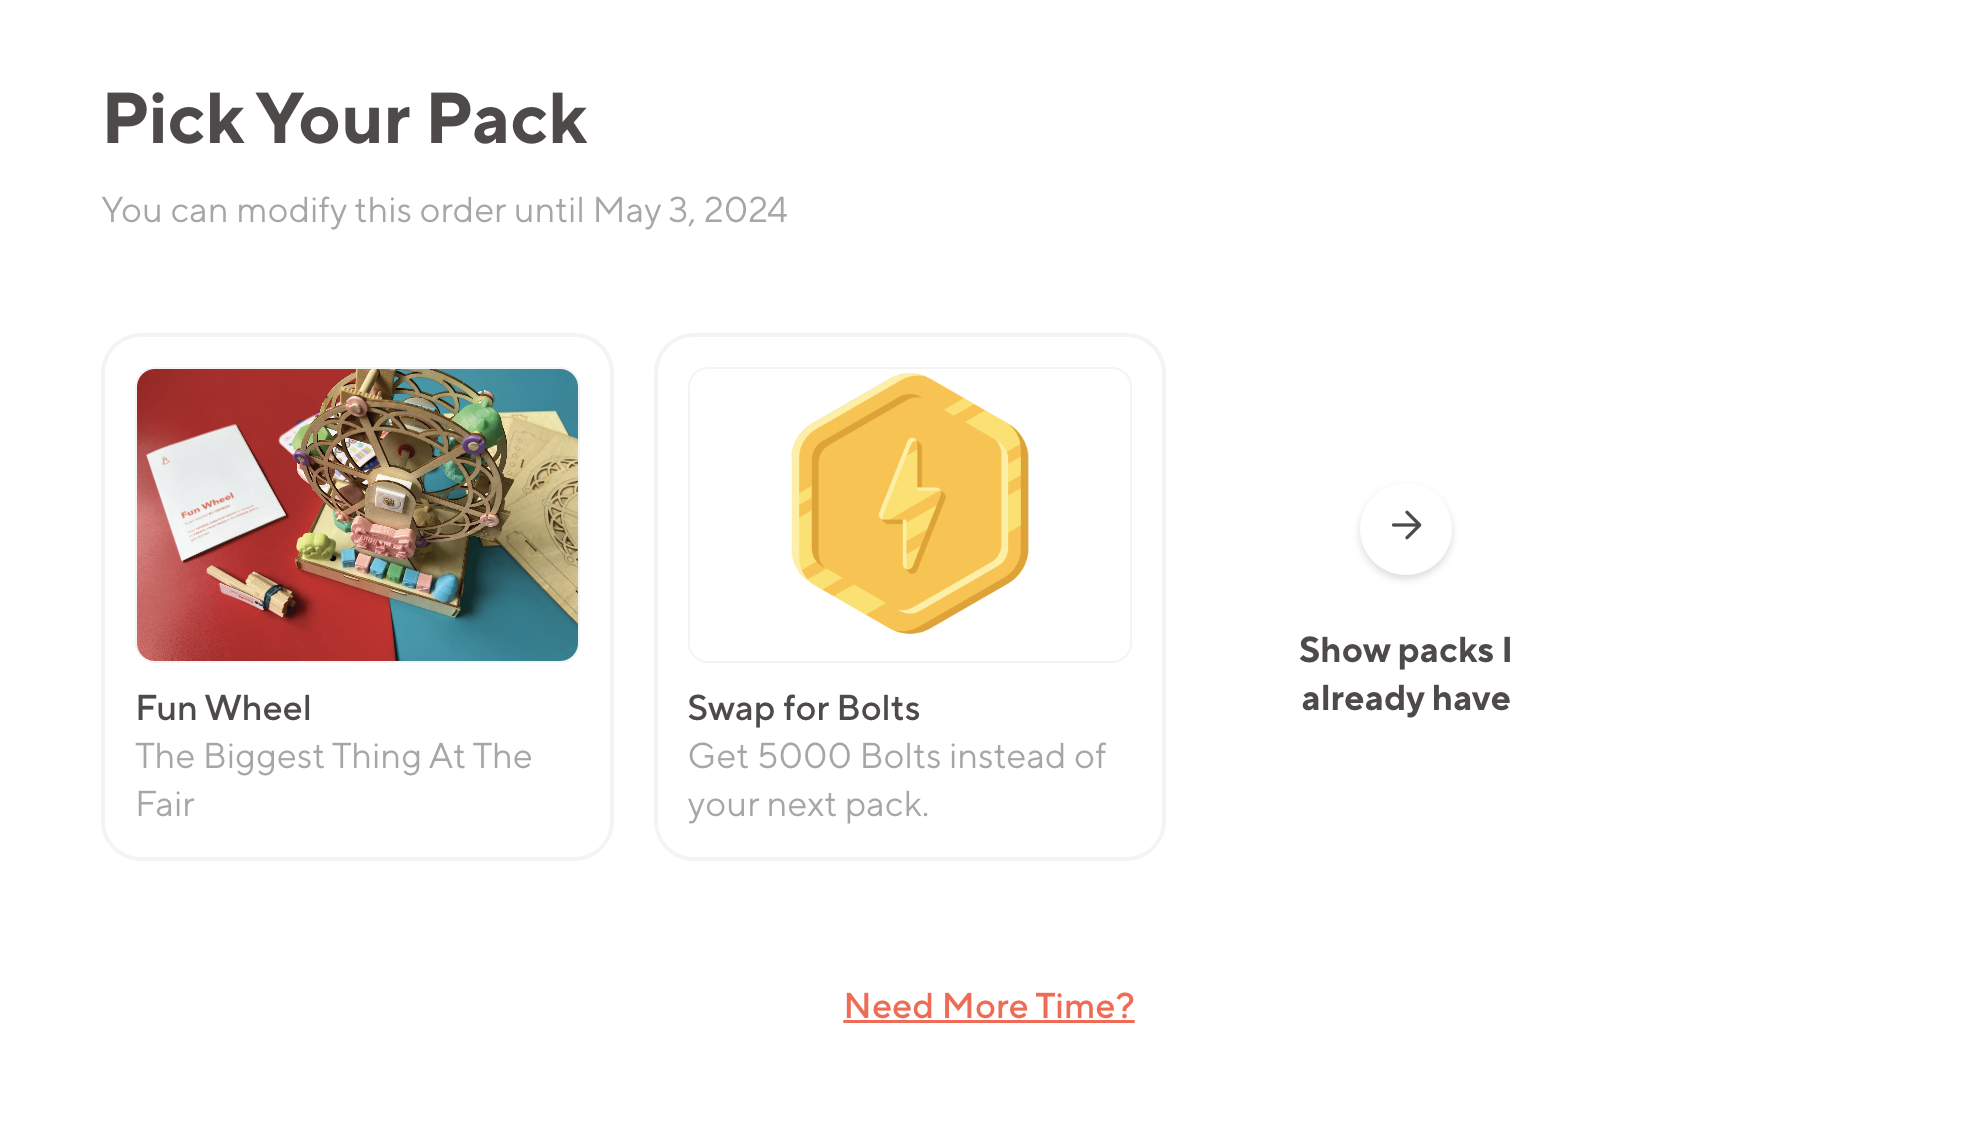Viewport: 1970px width, 1130px height.
Task: Click the colored blocks at Ferris wheel base
Action: tap(386, 570)
